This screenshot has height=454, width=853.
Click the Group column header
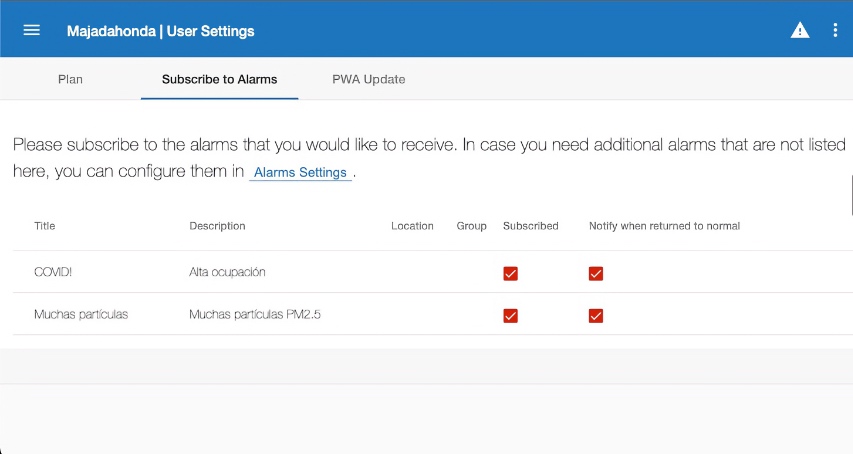(471, 226)
